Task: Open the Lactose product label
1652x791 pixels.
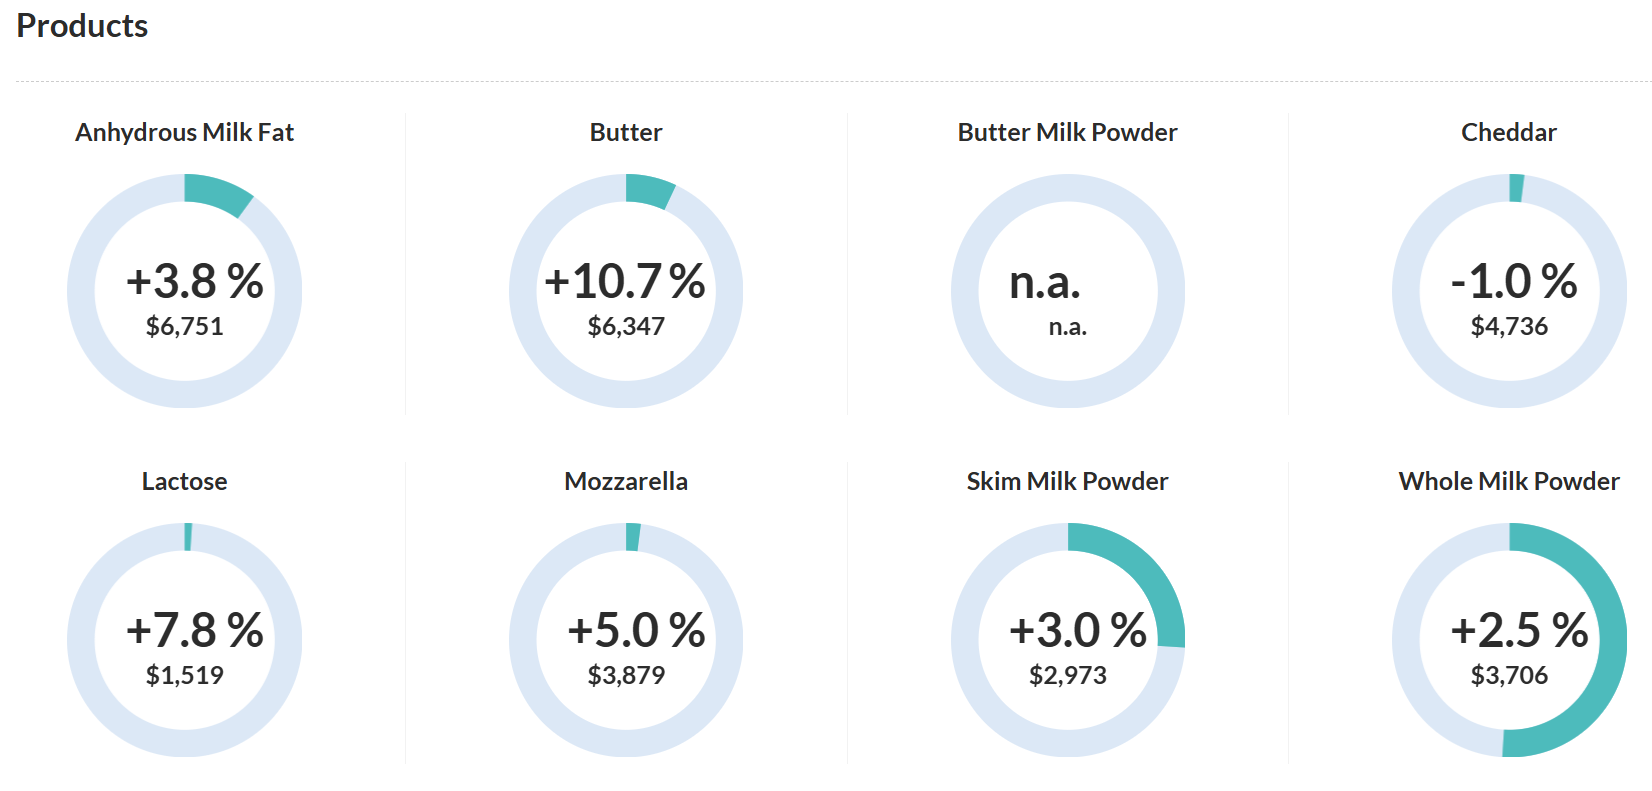Action: [185, 481]
